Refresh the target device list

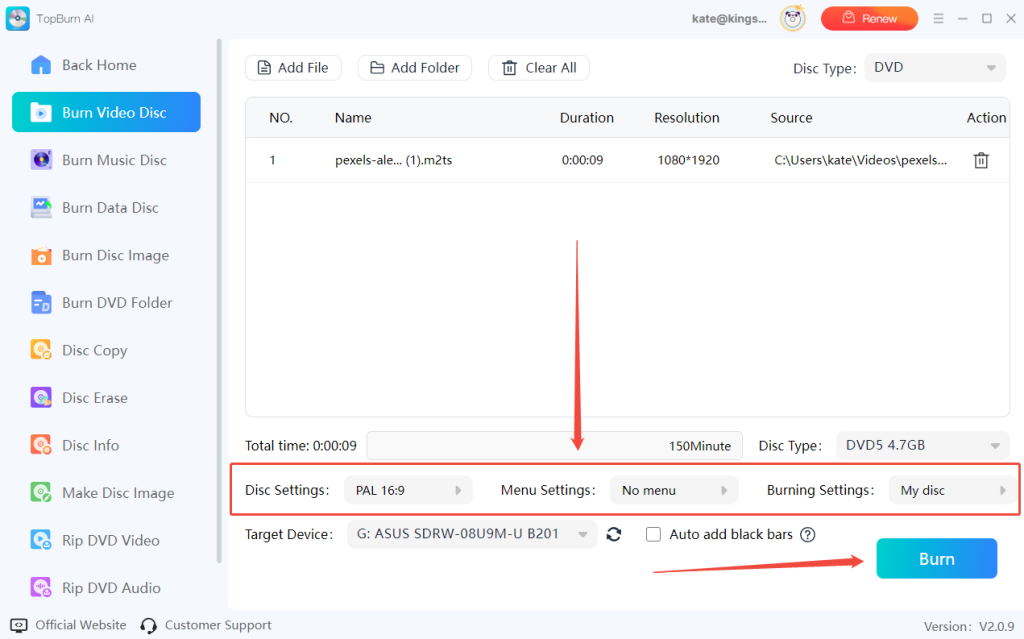click(614, 534)
